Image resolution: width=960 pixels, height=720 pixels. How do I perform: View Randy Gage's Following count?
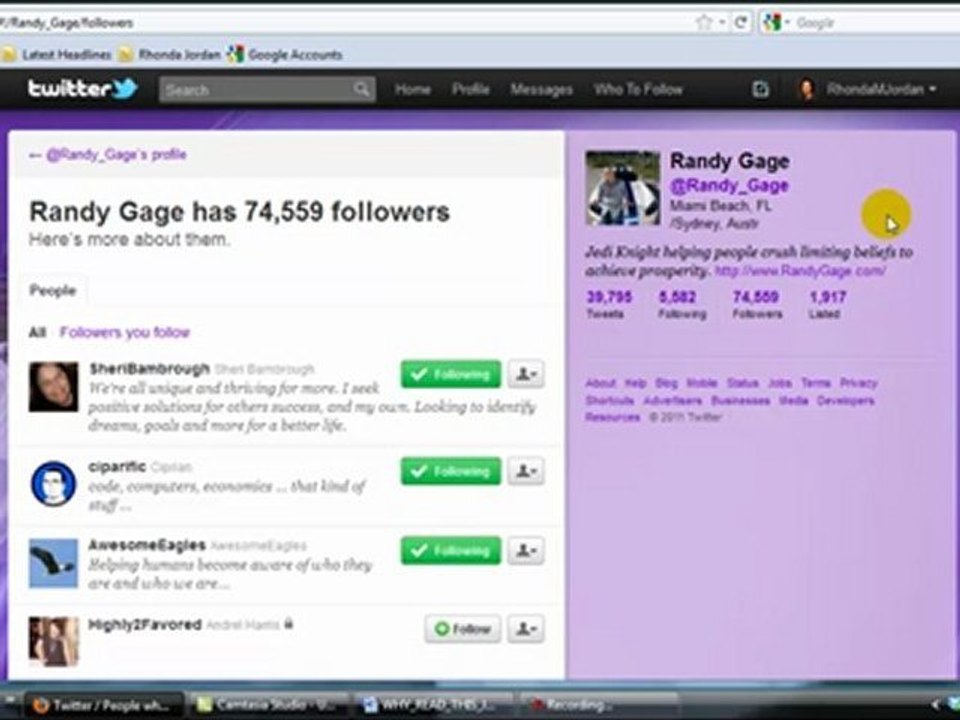pos(682,304)
